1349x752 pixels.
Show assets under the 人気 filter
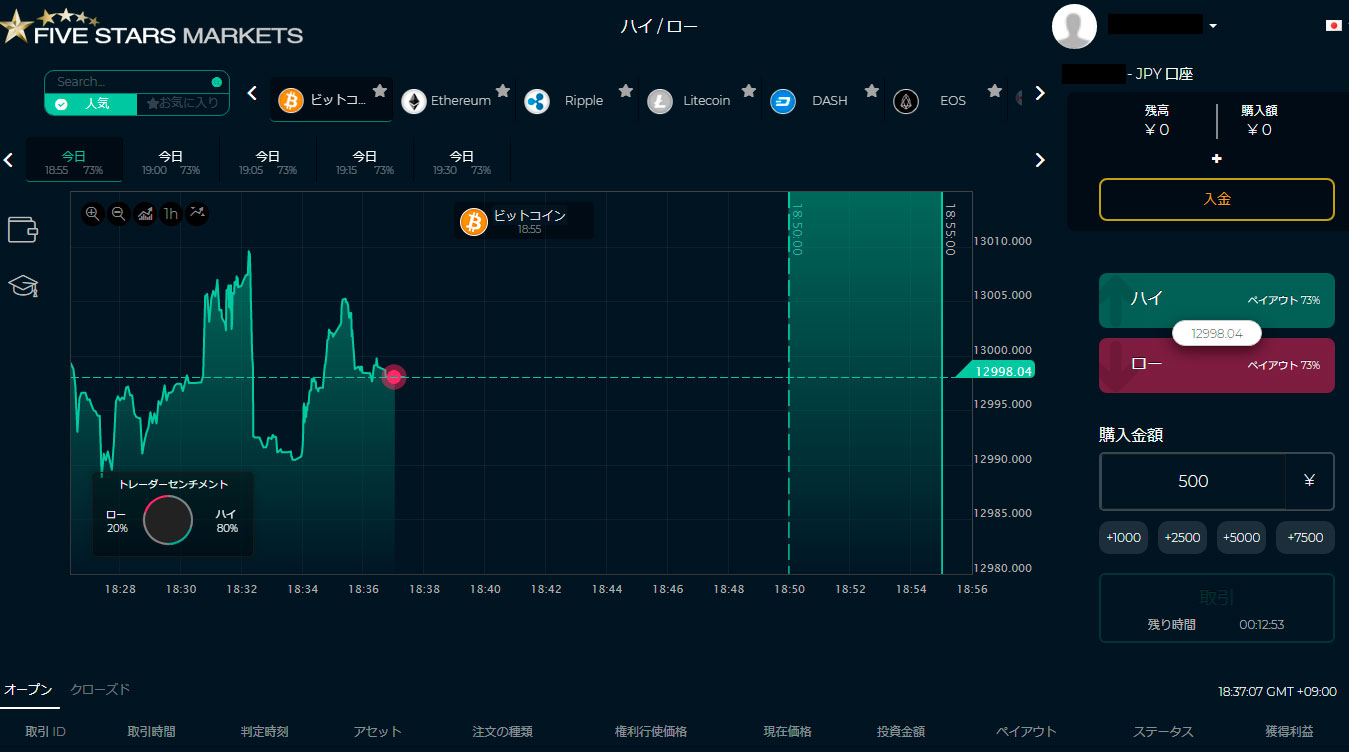click(91, 104)
